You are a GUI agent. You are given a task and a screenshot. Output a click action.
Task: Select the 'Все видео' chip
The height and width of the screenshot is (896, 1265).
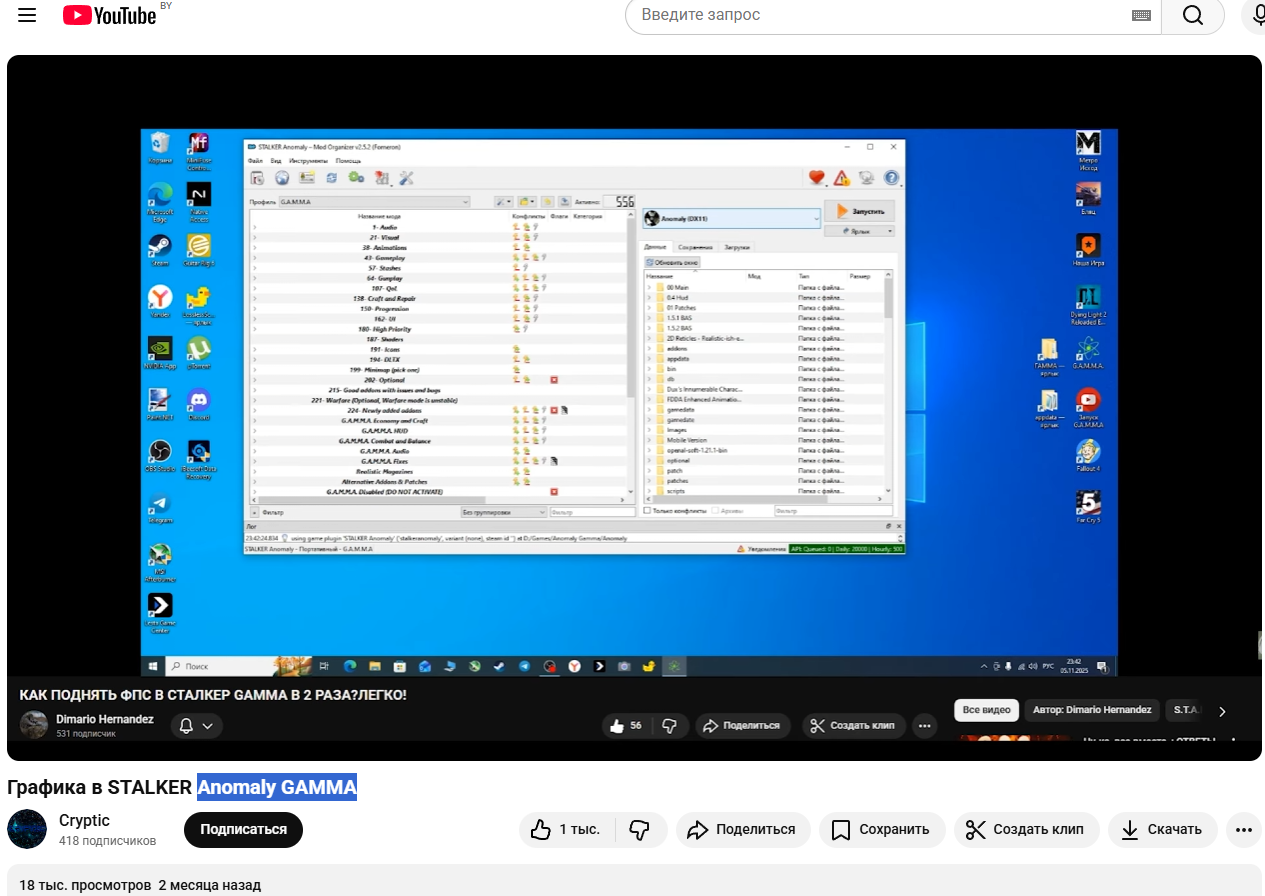coord(986,710)
